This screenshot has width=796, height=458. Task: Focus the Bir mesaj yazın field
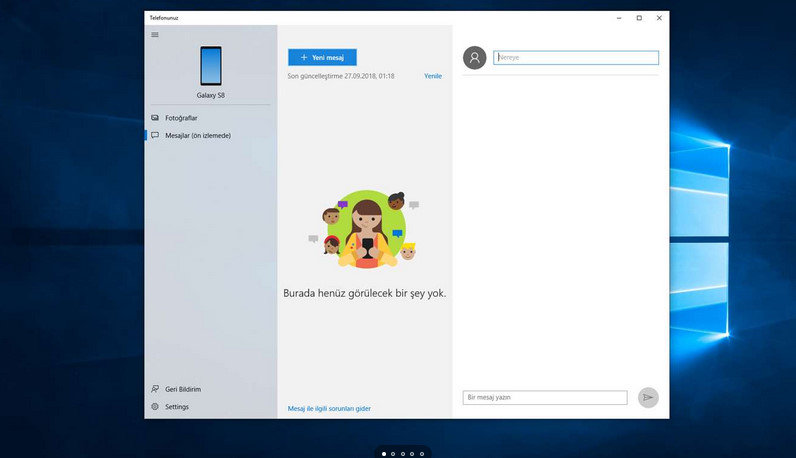coord(545,398)
